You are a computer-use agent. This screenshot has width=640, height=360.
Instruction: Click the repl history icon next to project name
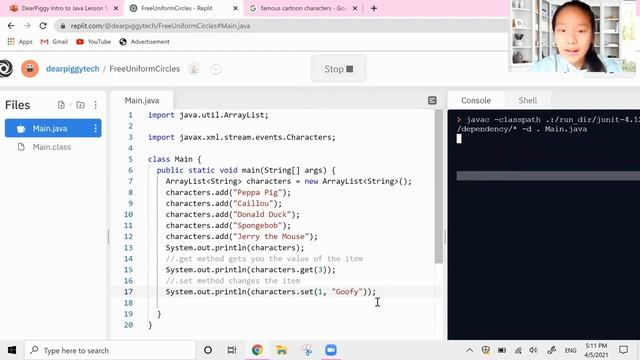tap(216, 69)
